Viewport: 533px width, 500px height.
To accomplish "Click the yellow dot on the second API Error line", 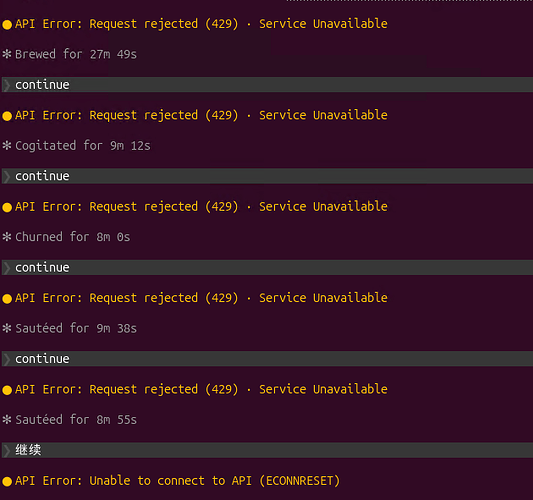I will pyautogui.click(x=7, y=116).
